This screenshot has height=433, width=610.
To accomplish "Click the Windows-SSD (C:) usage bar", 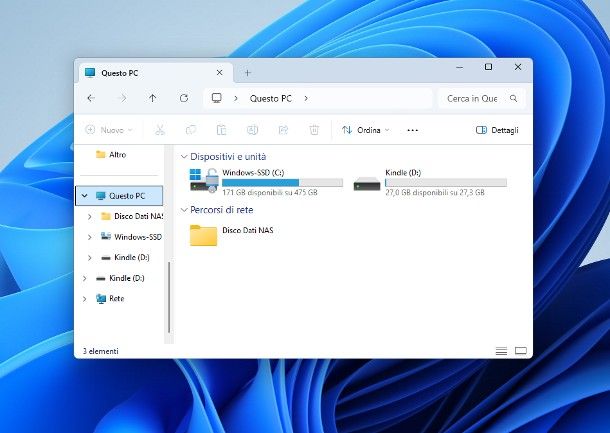I will (282, 182).
